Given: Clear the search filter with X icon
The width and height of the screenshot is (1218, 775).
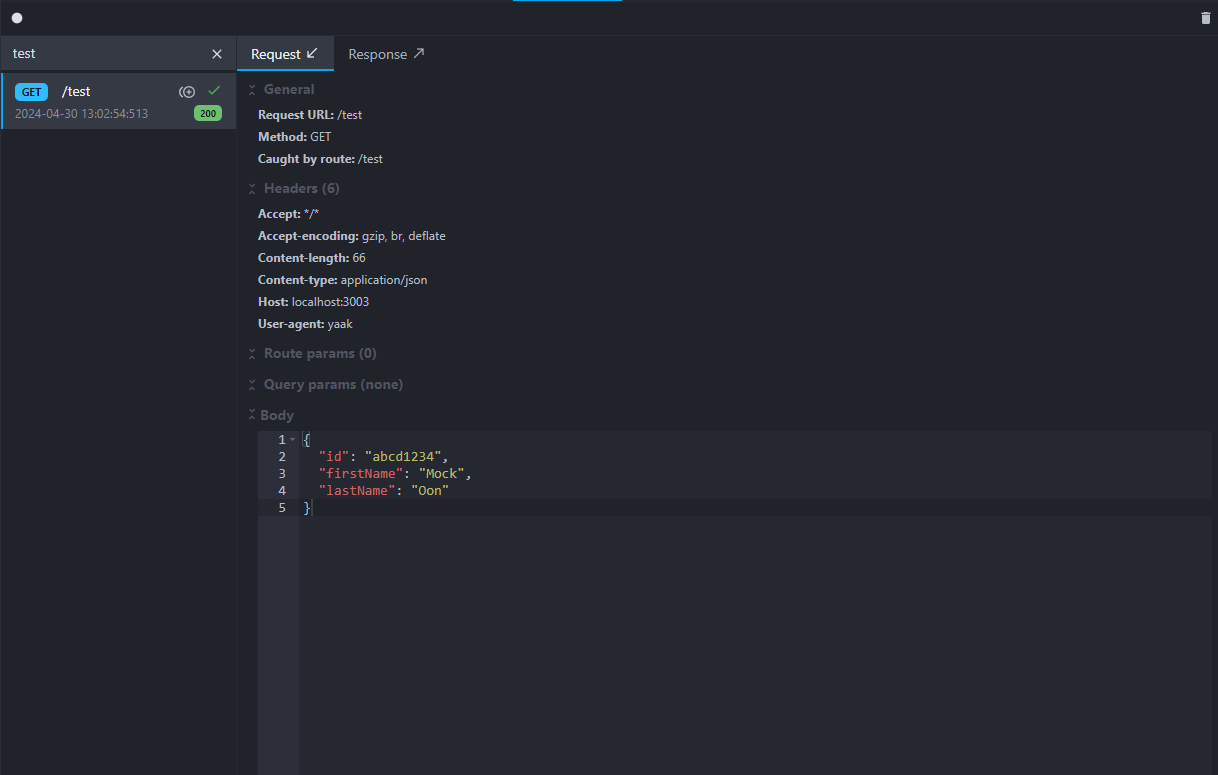Looking at the screenshot, I should [x=217, y=54].
